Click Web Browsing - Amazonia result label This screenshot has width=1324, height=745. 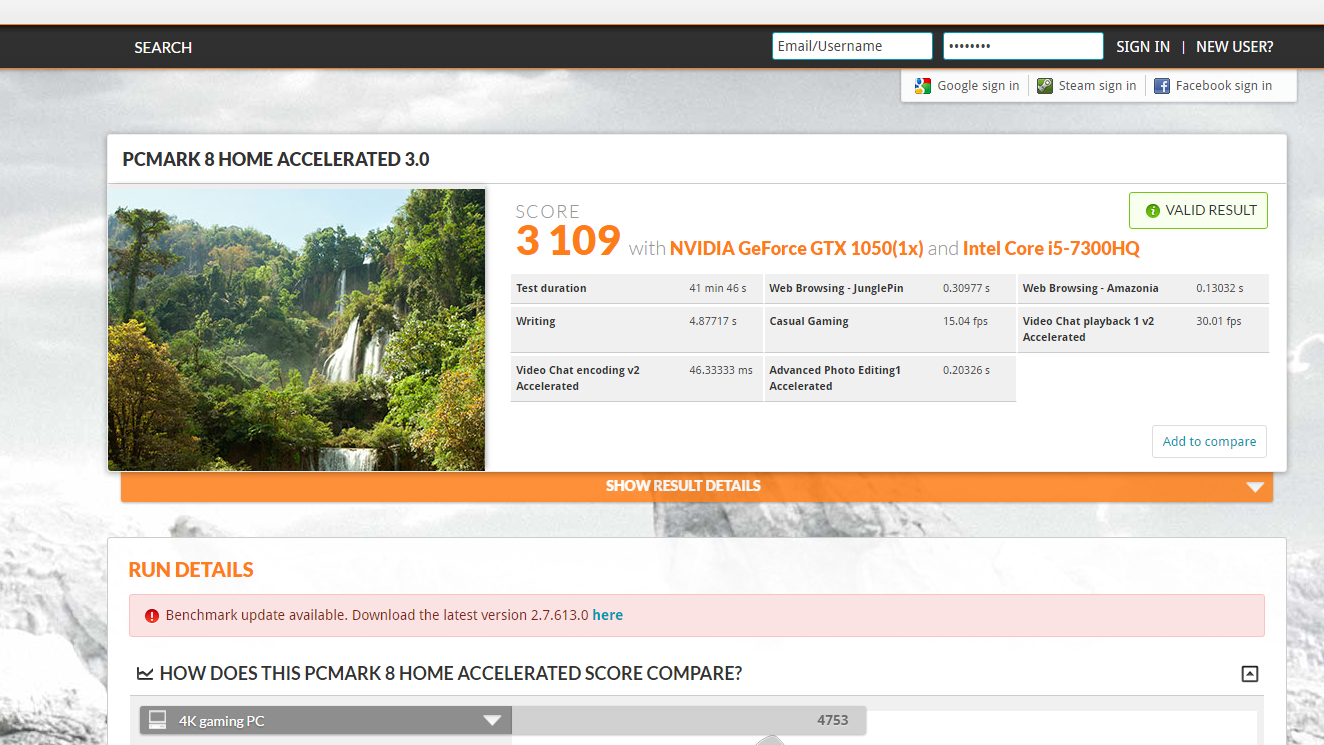pos(1090,288)
